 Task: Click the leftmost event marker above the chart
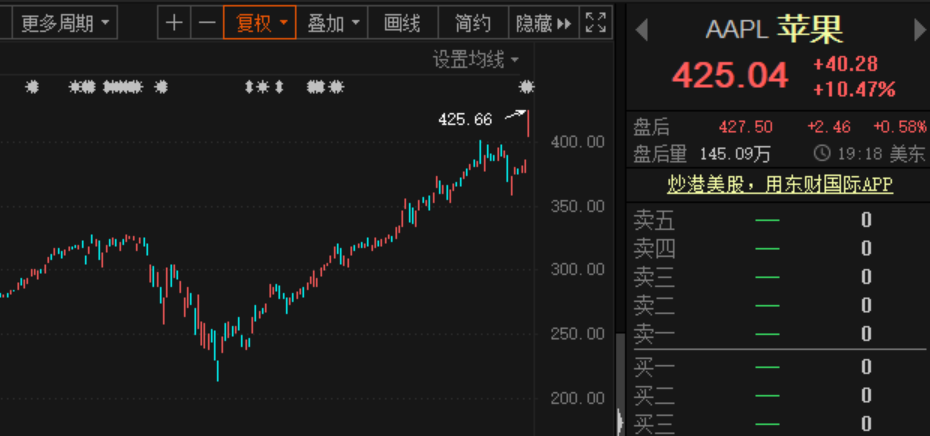[32, 88]
